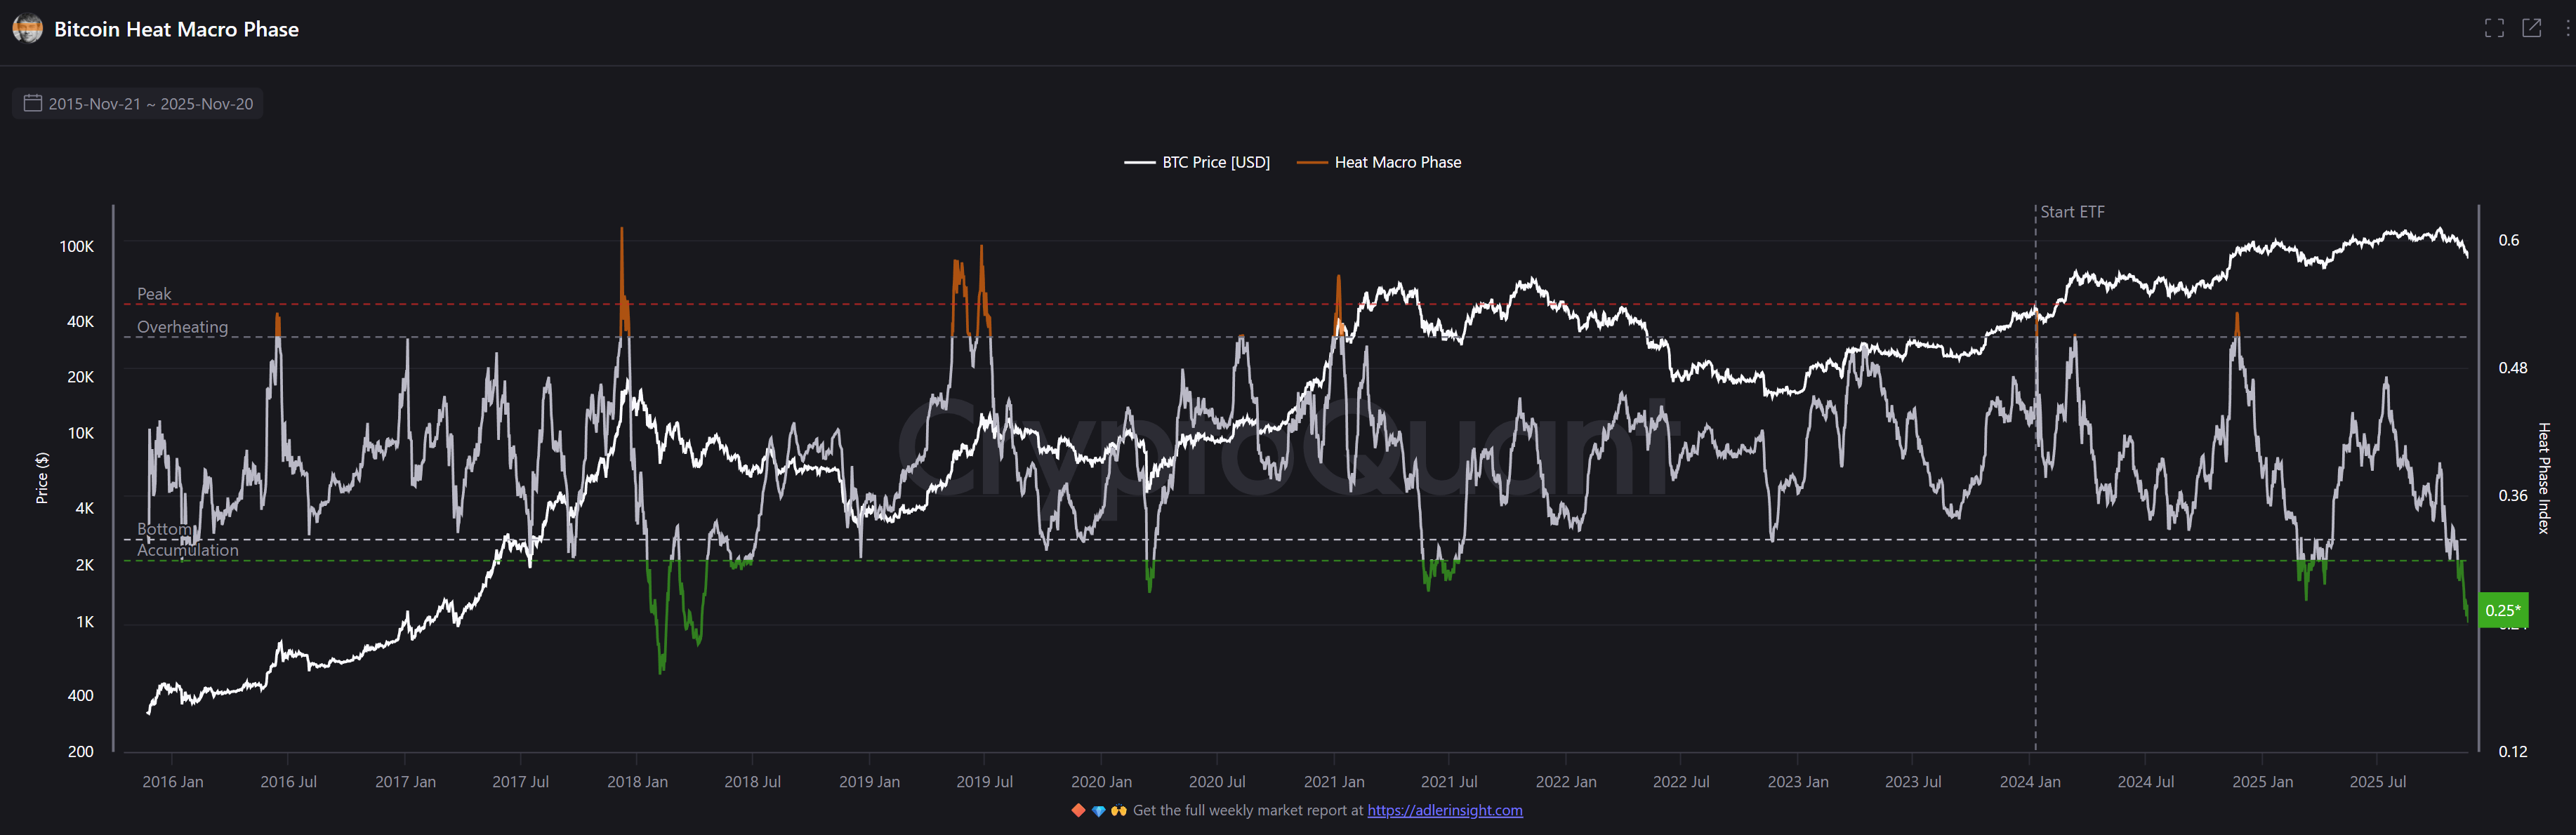Click the Peak threshold line label
This screenshot has width=2576, height=835.
click(154, 294)
